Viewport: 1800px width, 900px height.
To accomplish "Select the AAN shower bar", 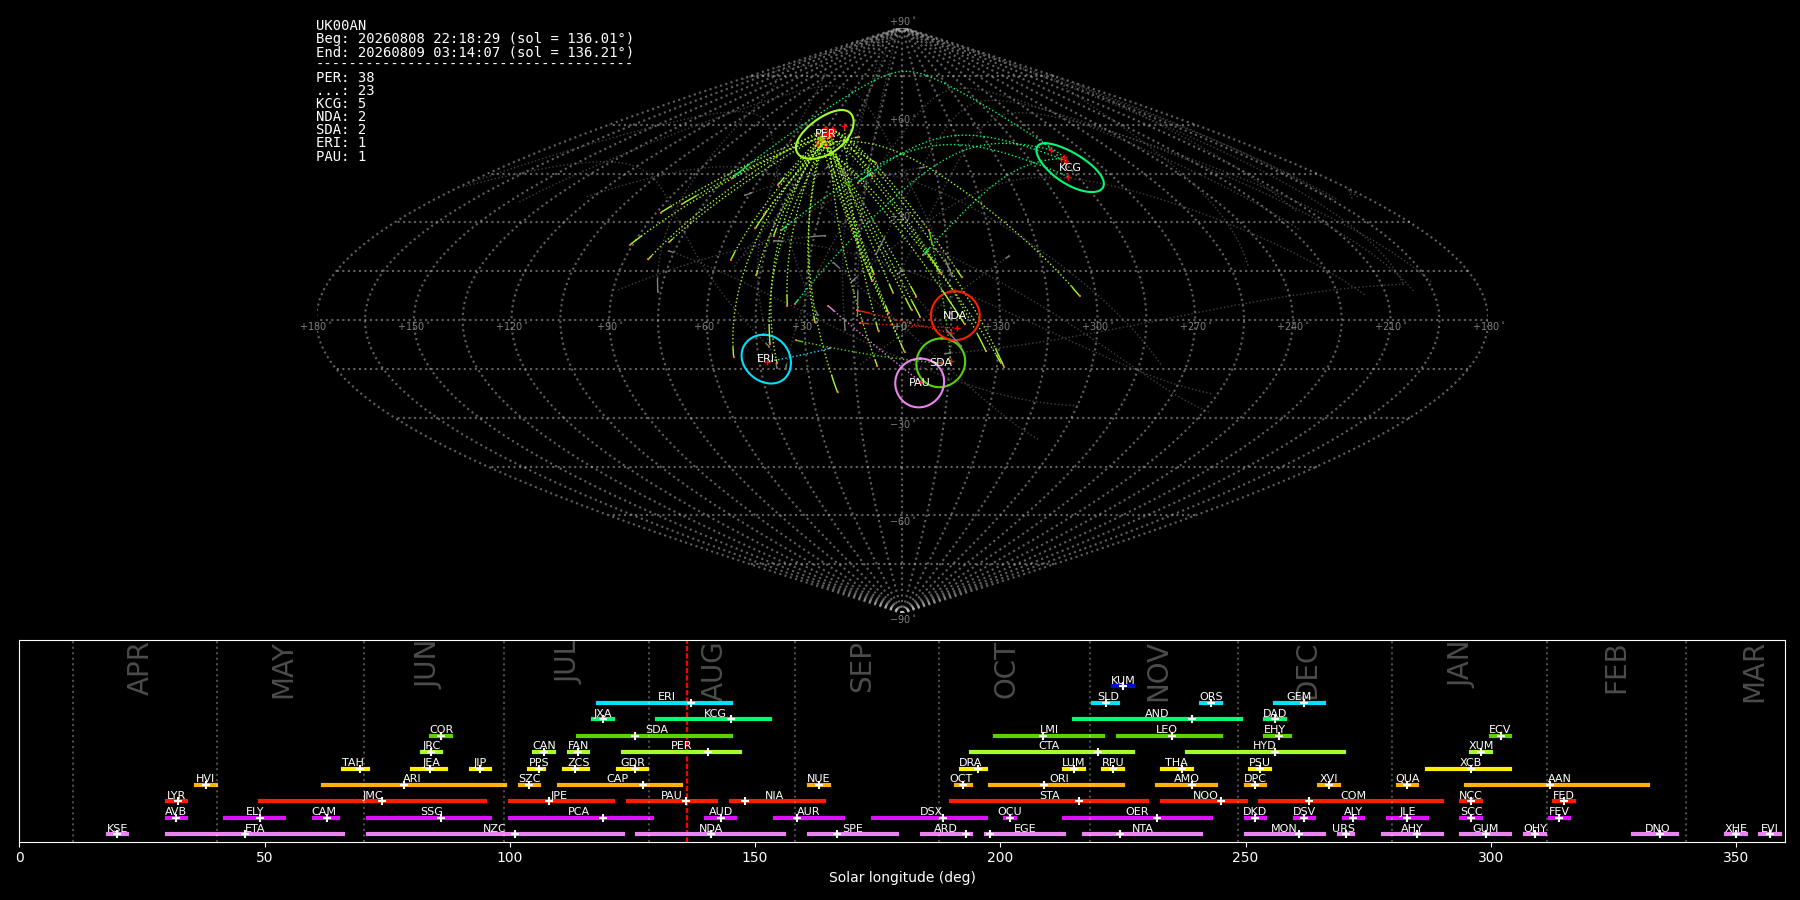I will (1557, 785).
